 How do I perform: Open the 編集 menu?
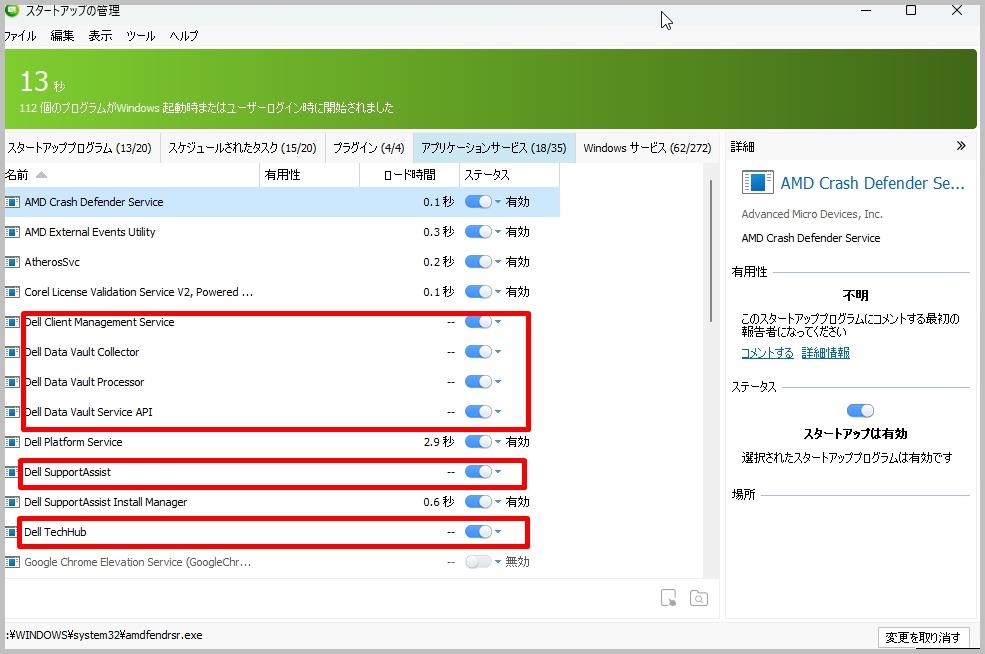pos(62,36)
